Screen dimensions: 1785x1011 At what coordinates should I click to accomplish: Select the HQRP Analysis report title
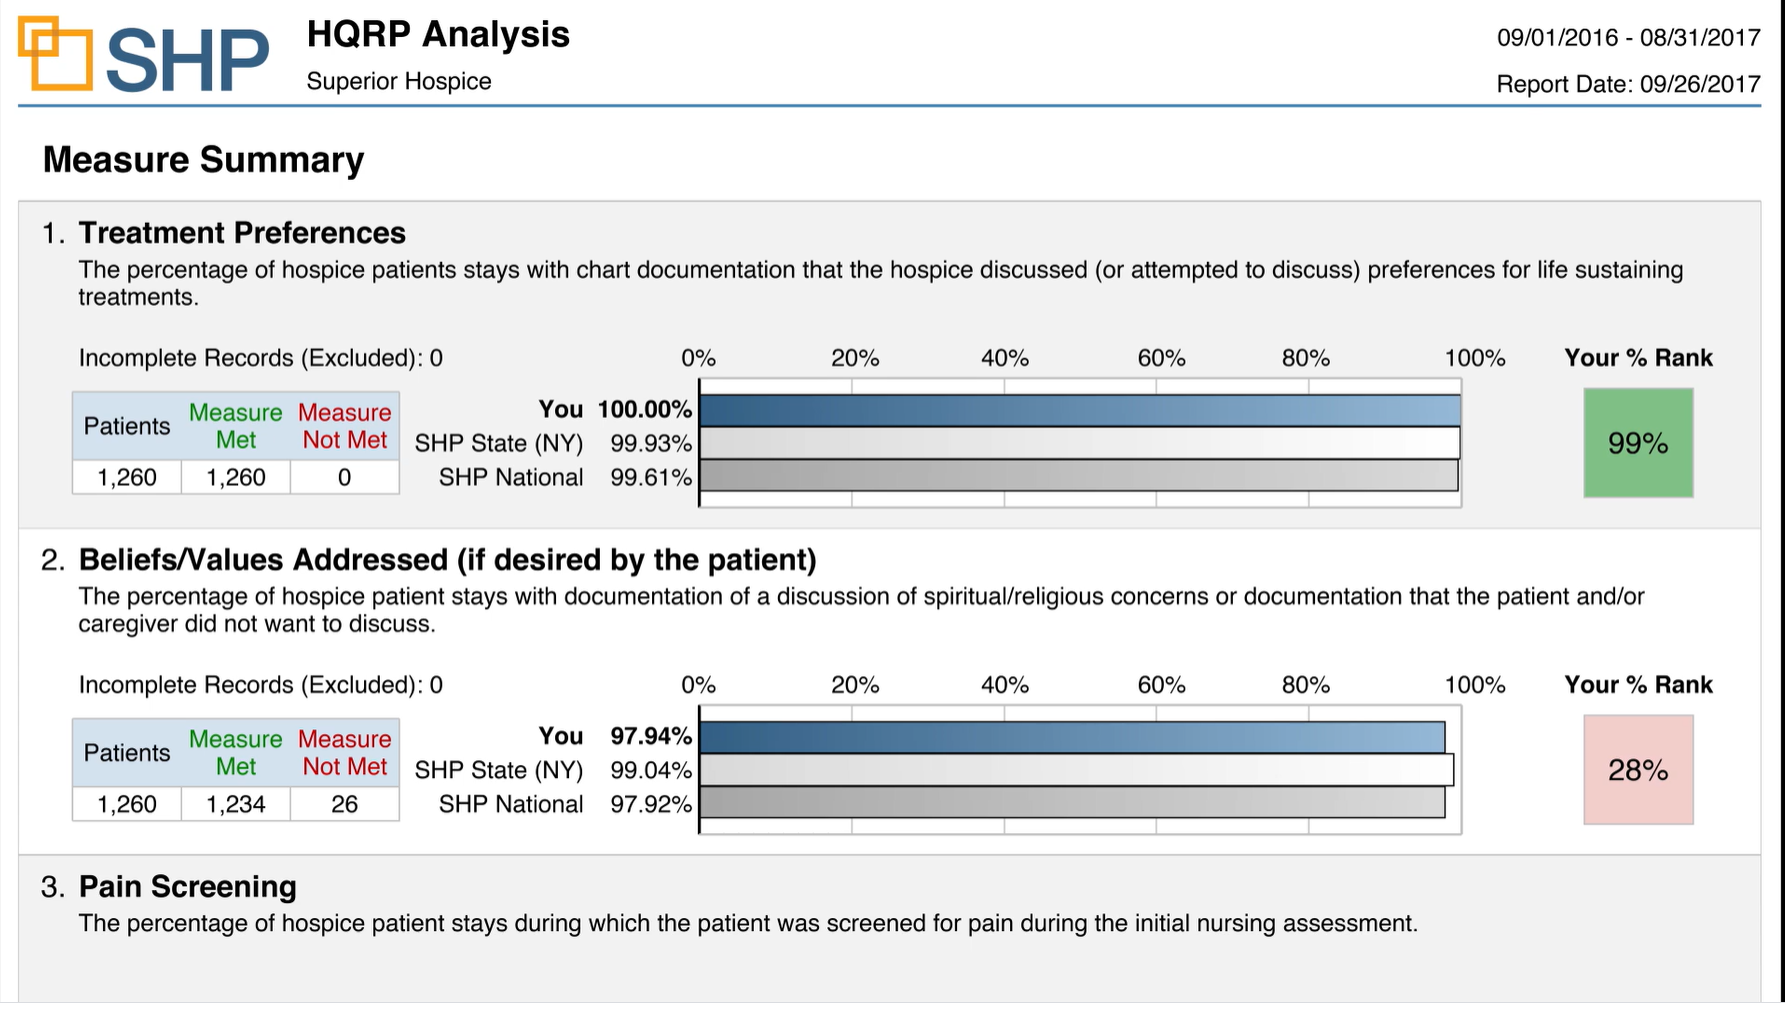tap(438, 34)
